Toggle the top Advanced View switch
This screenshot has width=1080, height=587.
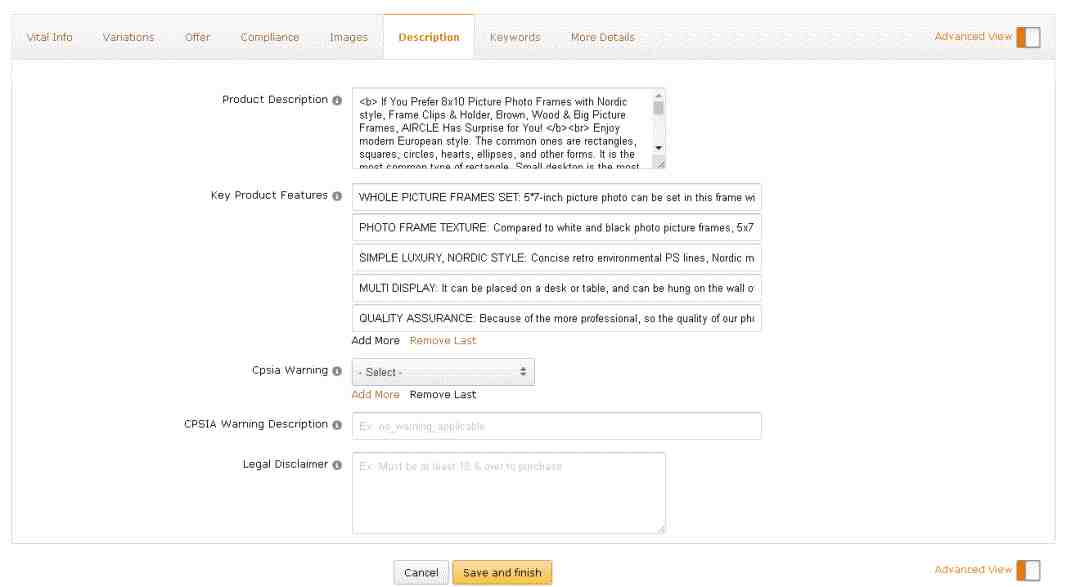1028,37
